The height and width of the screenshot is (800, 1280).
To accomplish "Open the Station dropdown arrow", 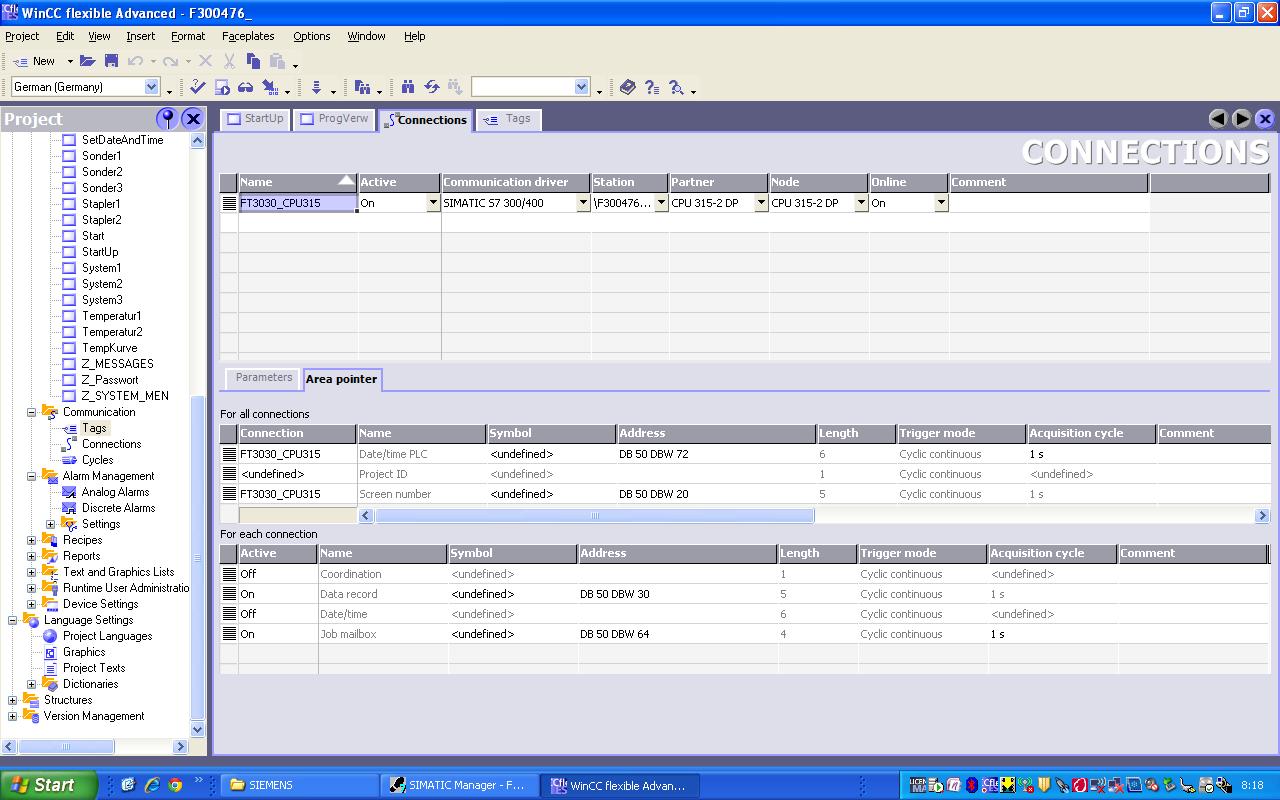I will (x=661, y=203).
